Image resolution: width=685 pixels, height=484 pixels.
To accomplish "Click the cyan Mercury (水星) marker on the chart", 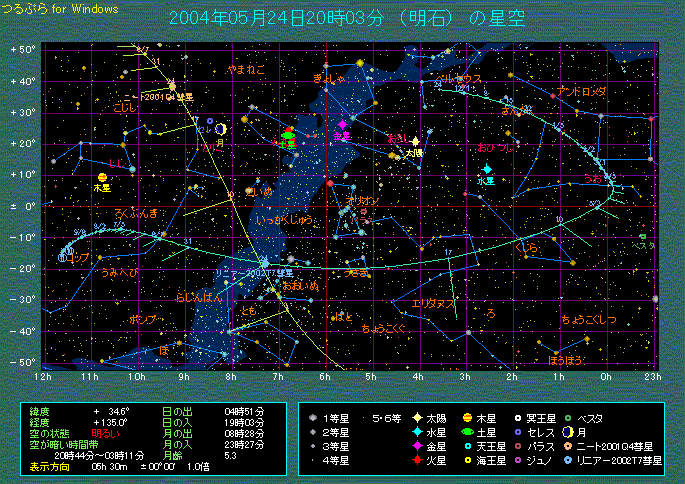I will click(487, 170).
